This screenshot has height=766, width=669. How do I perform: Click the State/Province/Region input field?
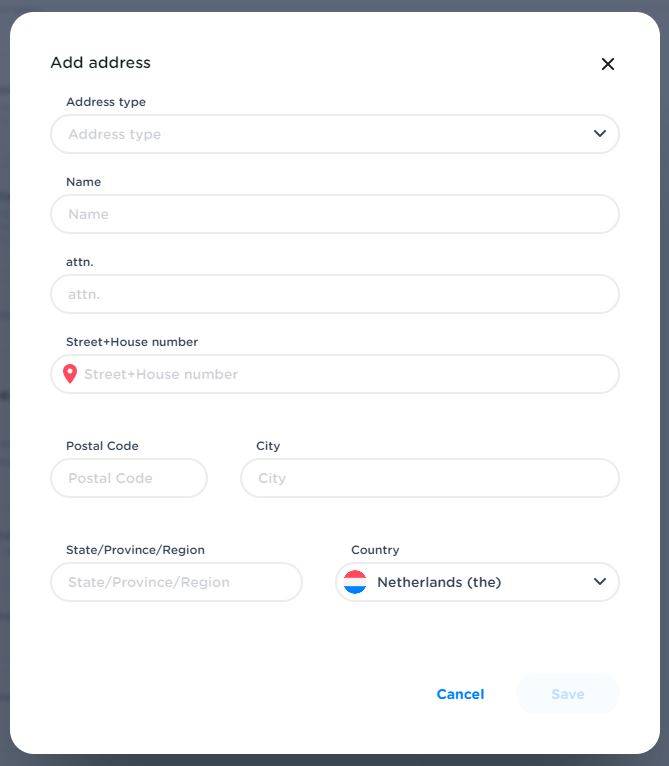pos(176,582)
